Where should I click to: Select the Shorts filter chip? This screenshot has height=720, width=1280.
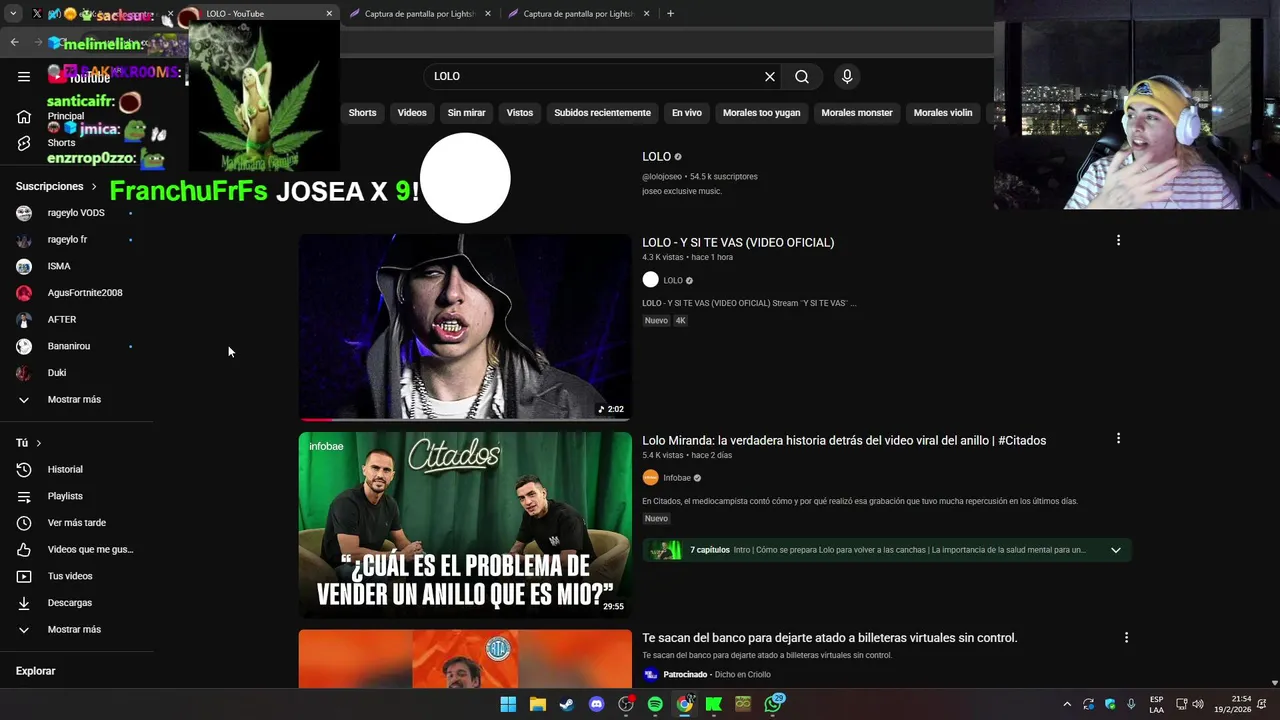pyautogui.click(x=362, y=113)
